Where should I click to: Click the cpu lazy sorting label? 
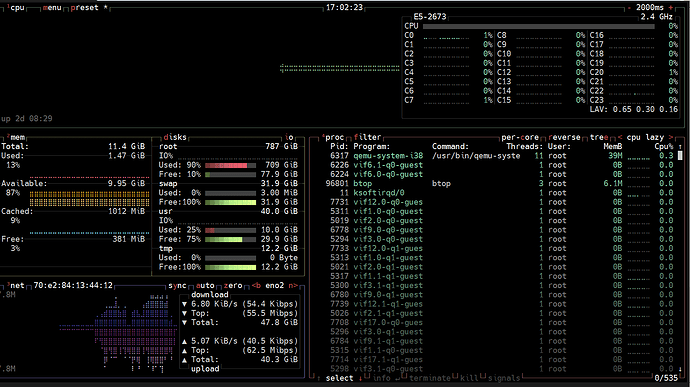tap(645, 137)
